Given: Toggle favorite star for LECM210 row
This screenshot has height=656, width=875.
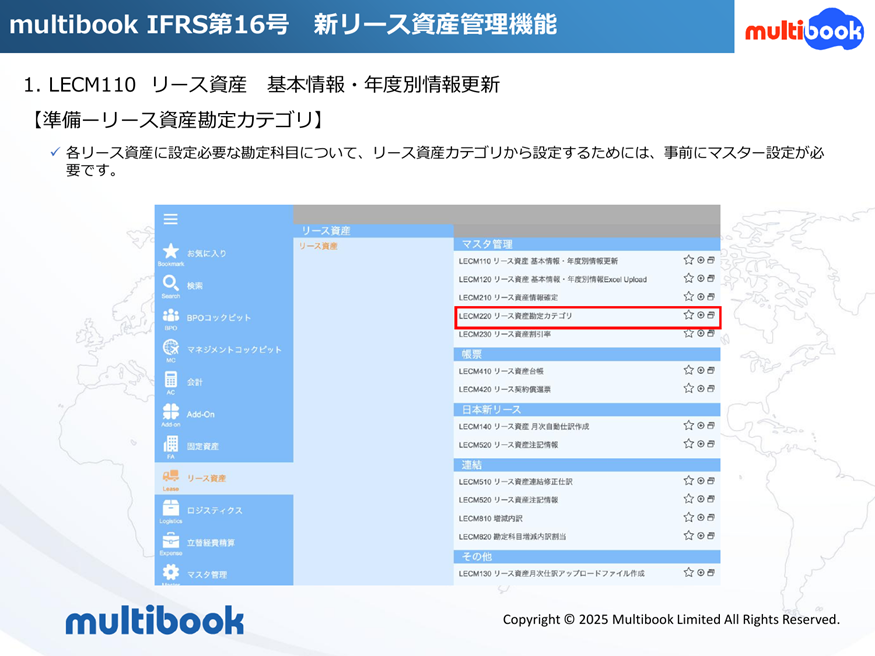Looking at the screenshot, I should pos(689,297).
